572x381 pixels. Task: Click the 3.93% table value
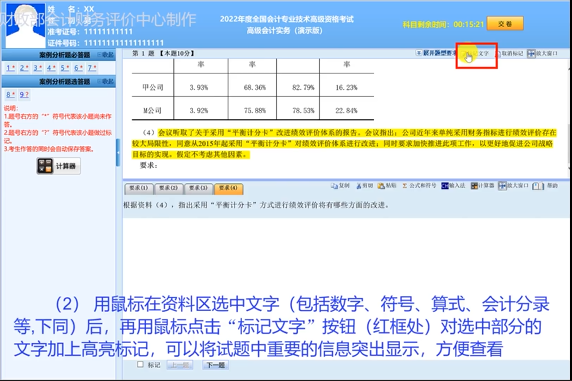point(199,88)
